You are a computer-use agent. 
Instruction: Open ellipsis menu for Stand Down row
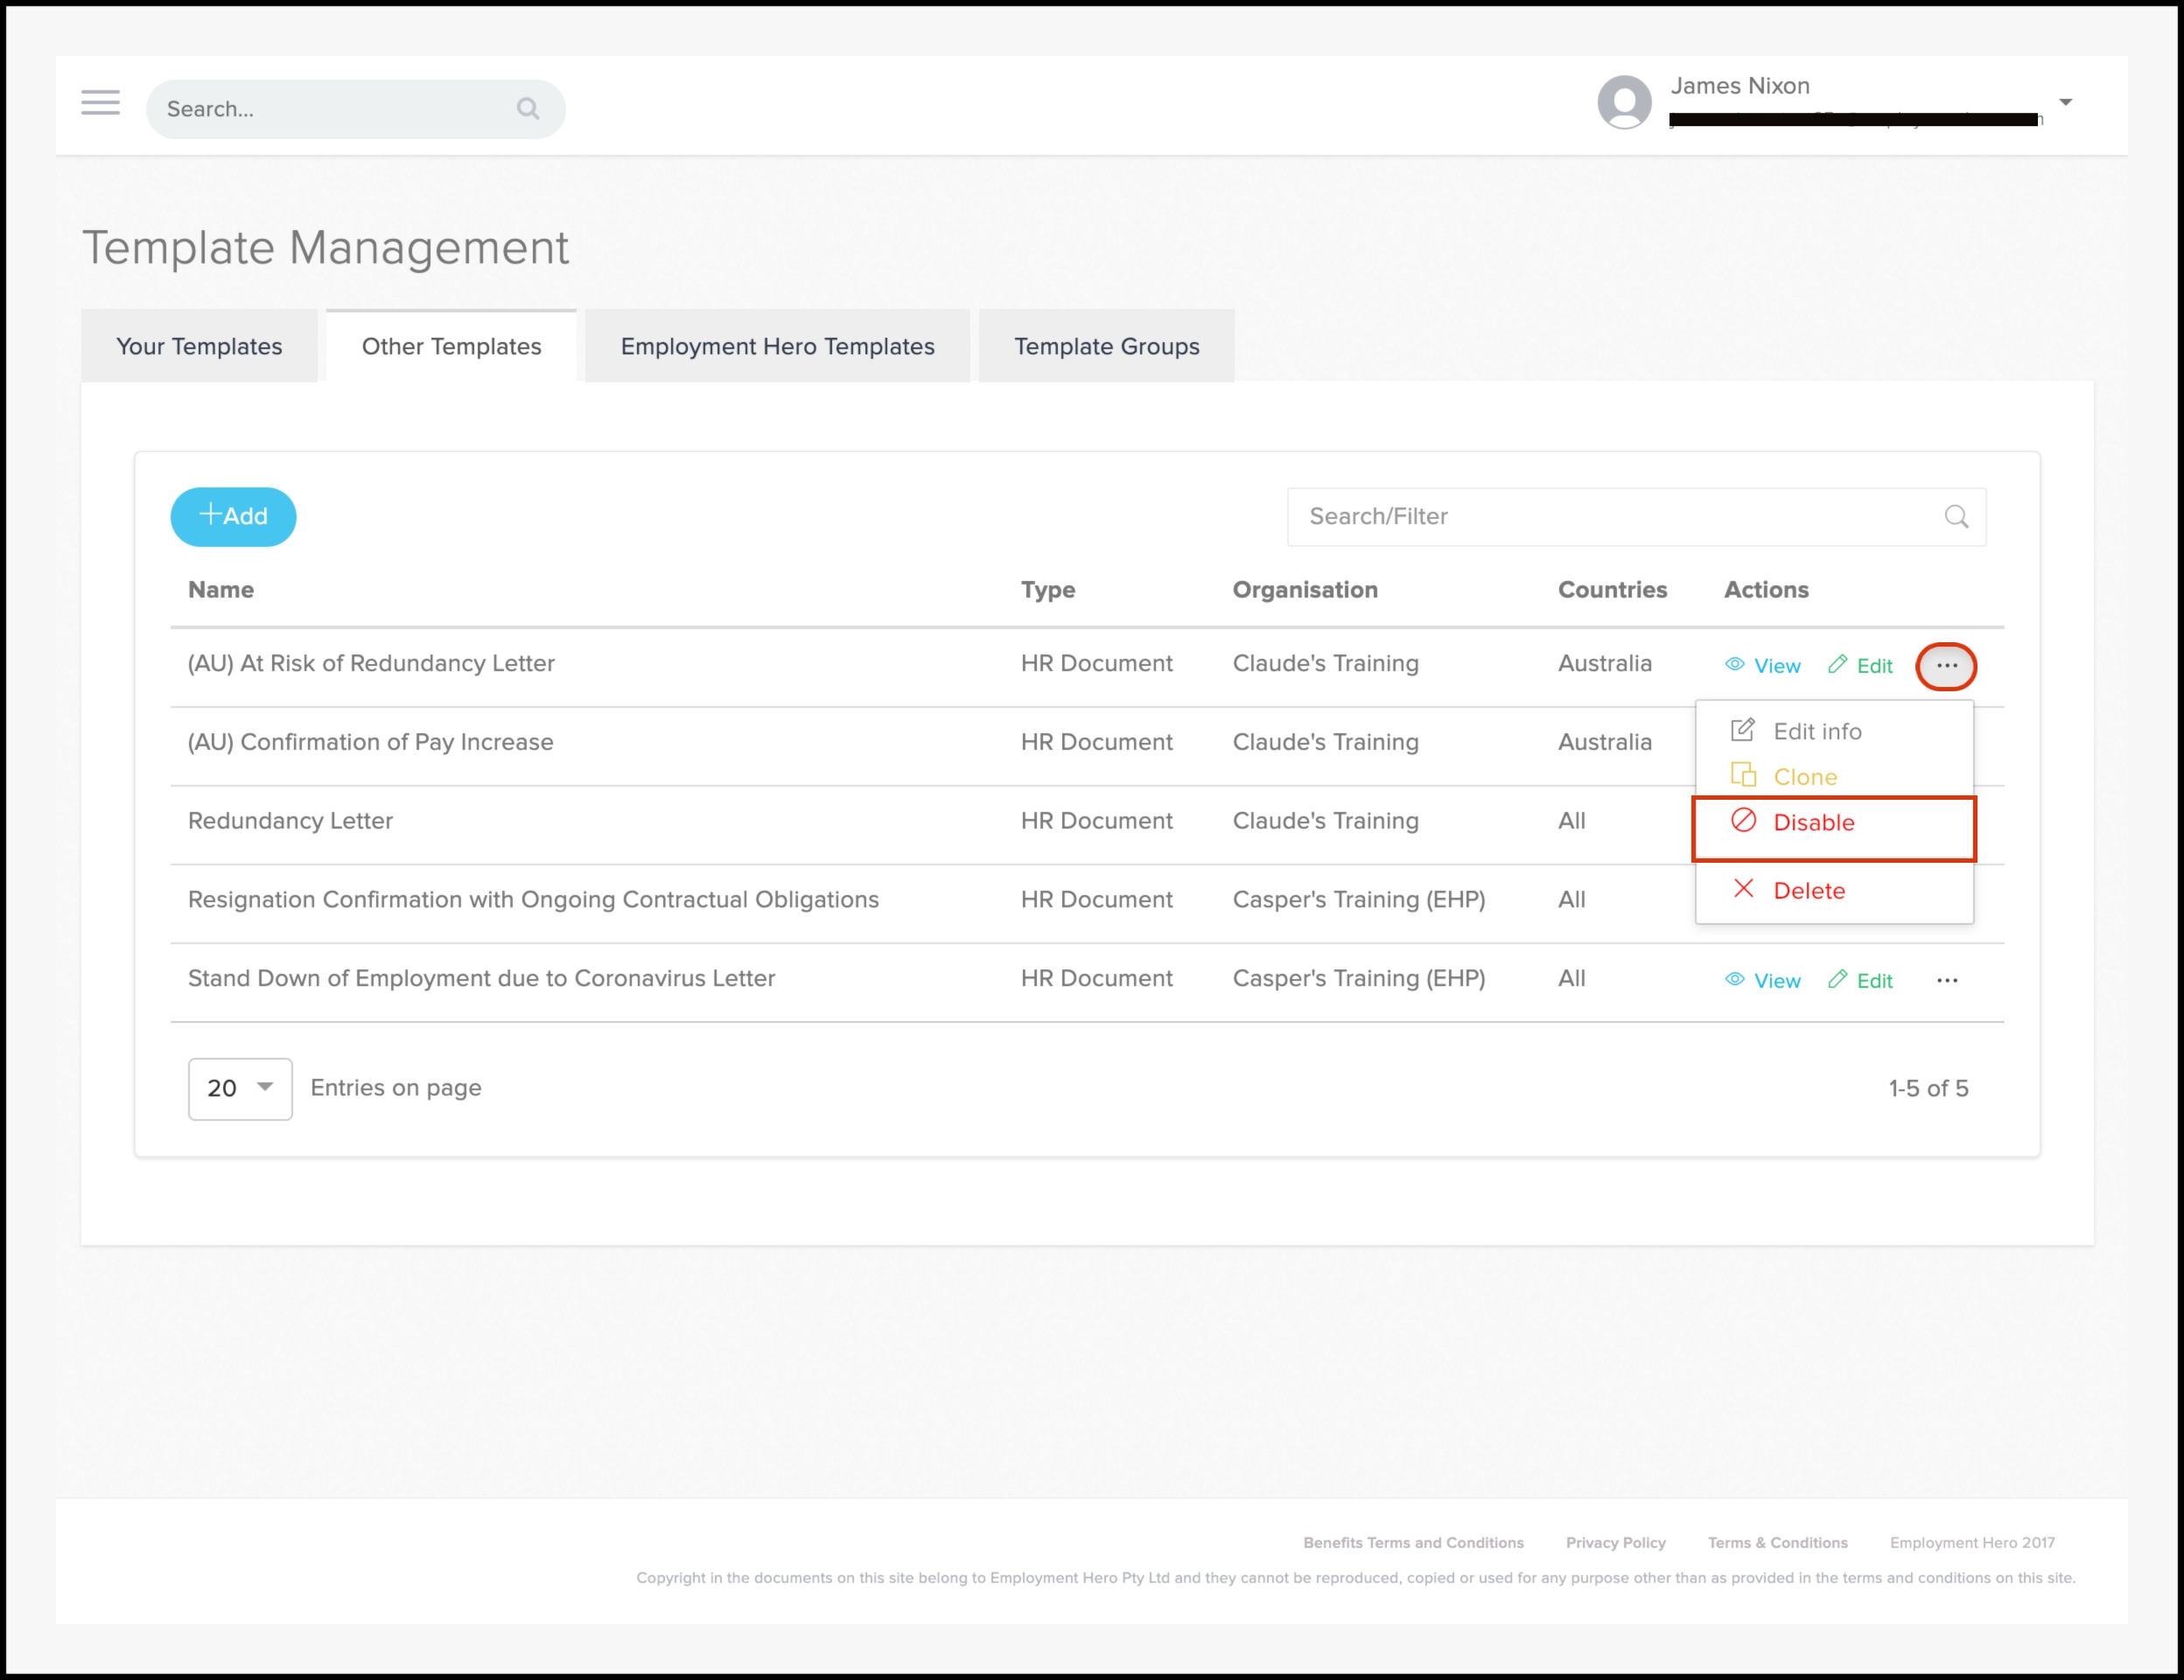click(1946, 980)
